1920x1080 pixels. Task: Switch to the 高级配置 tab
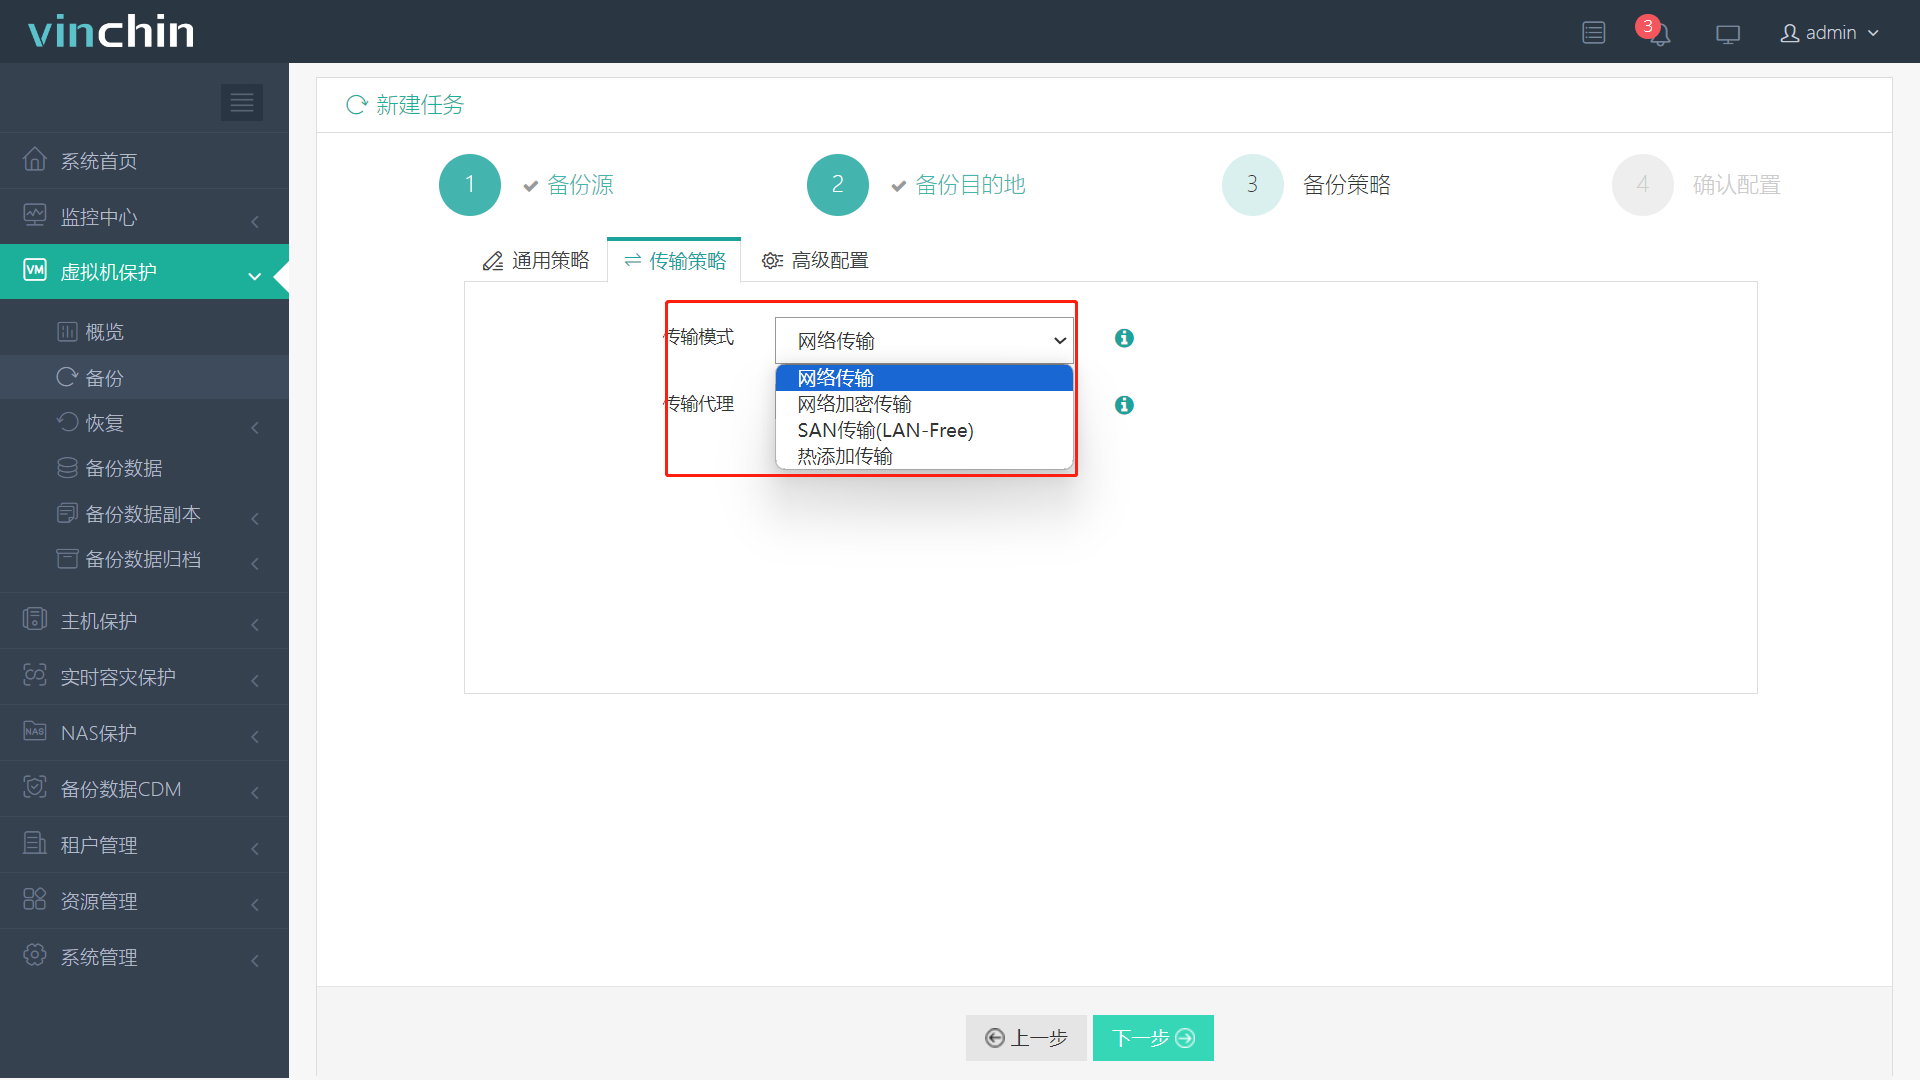point(815,261)
